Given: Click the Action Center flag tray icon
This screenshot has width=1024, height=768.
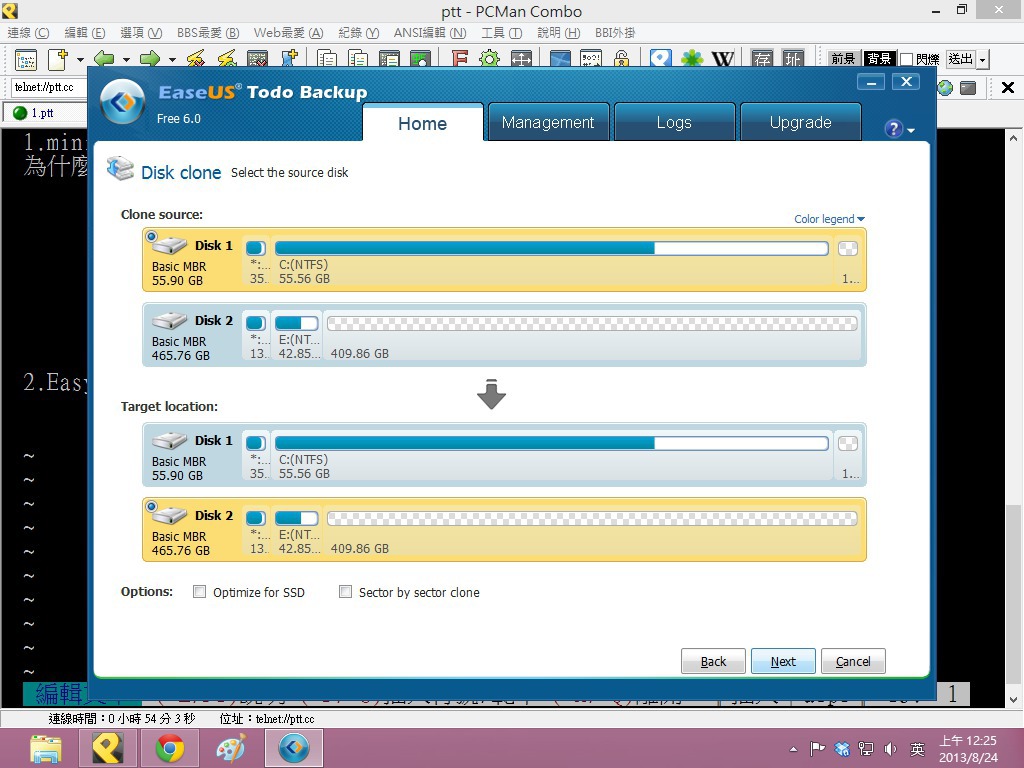Looking at the screenshot, I should click(x=817, y=749).
